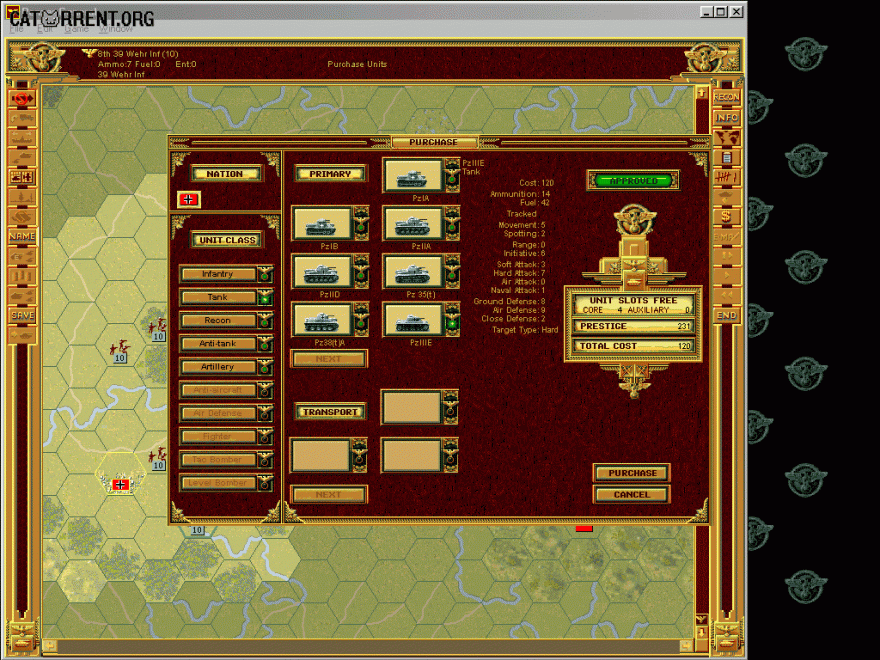Viewport: 880px width, 660px height.
Task: Click the tally marks icon in right sidebar
Action: tap(726, 177)
